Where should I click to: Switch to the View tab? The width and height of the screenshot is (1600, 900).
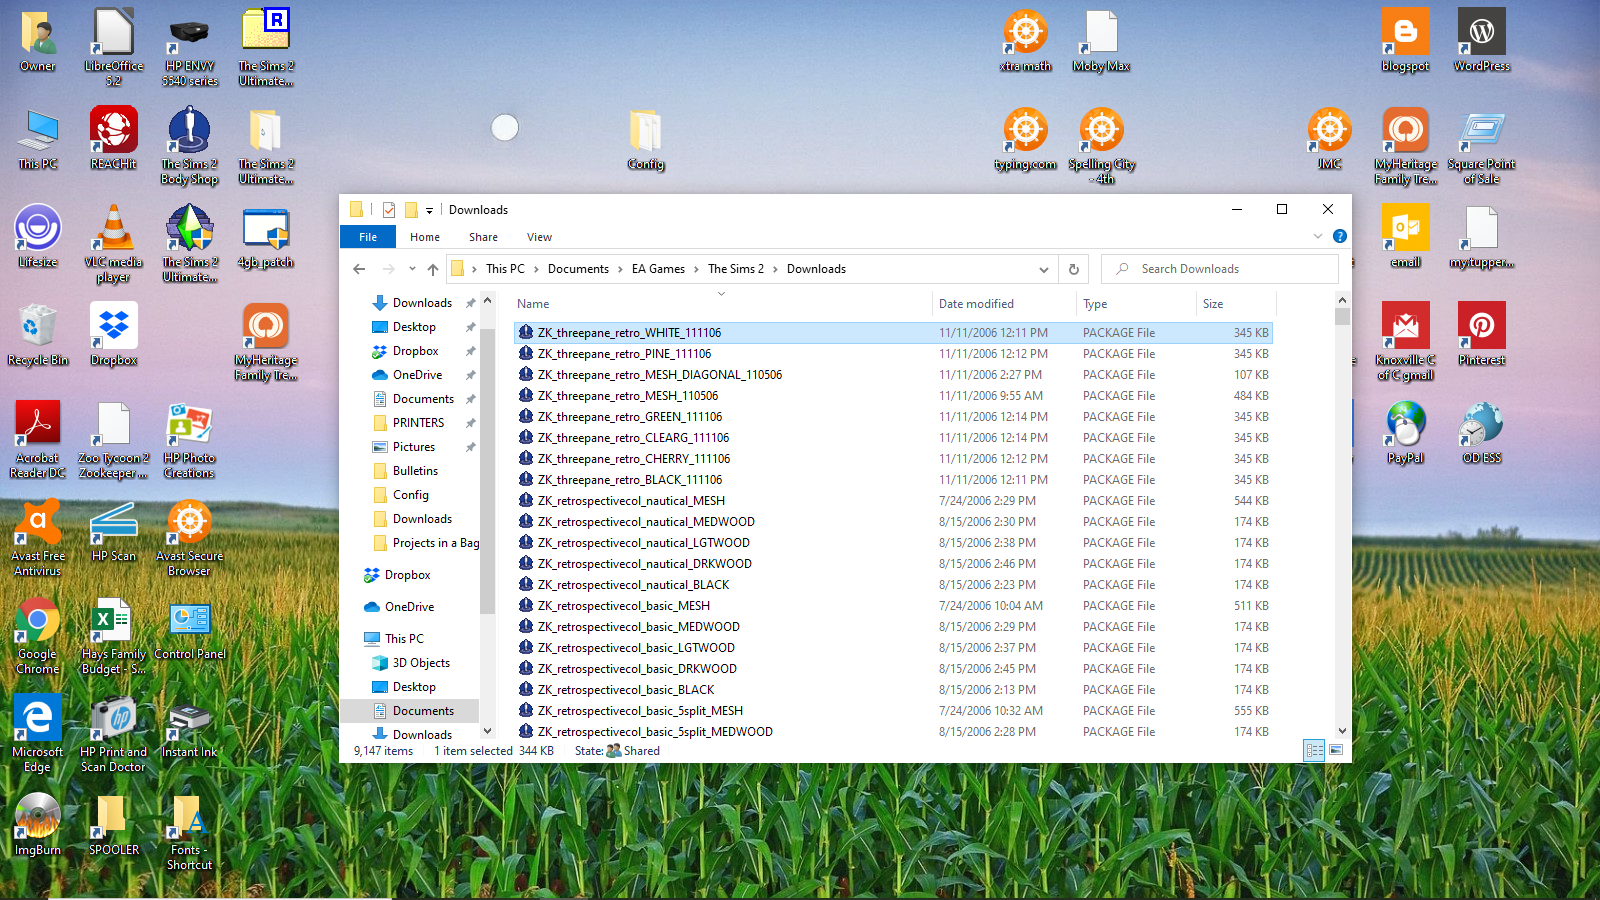pyautogui.click(x=539, y=237)
